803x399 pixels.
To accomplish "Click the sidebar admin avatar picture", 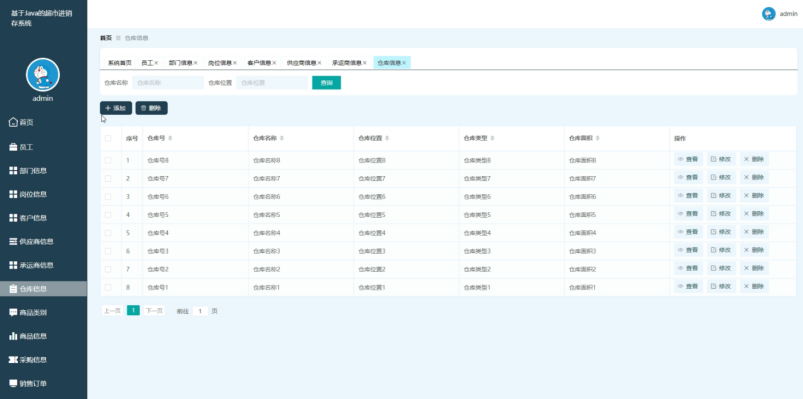I will 43,75.
